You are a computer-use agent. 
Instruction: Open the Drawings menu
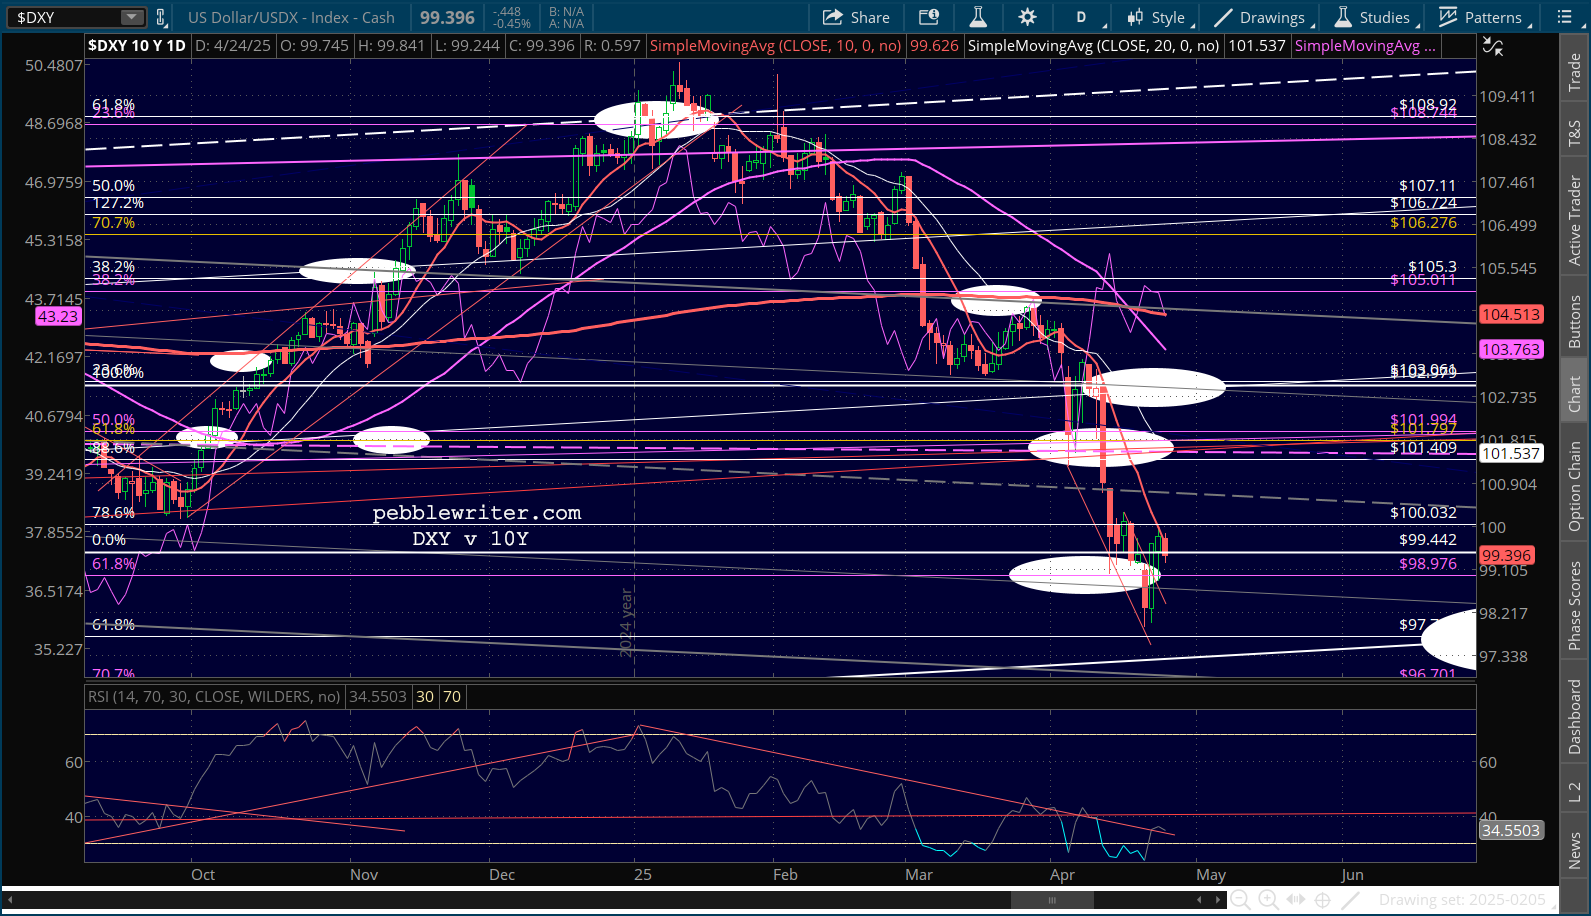[x=1261, y=17]
